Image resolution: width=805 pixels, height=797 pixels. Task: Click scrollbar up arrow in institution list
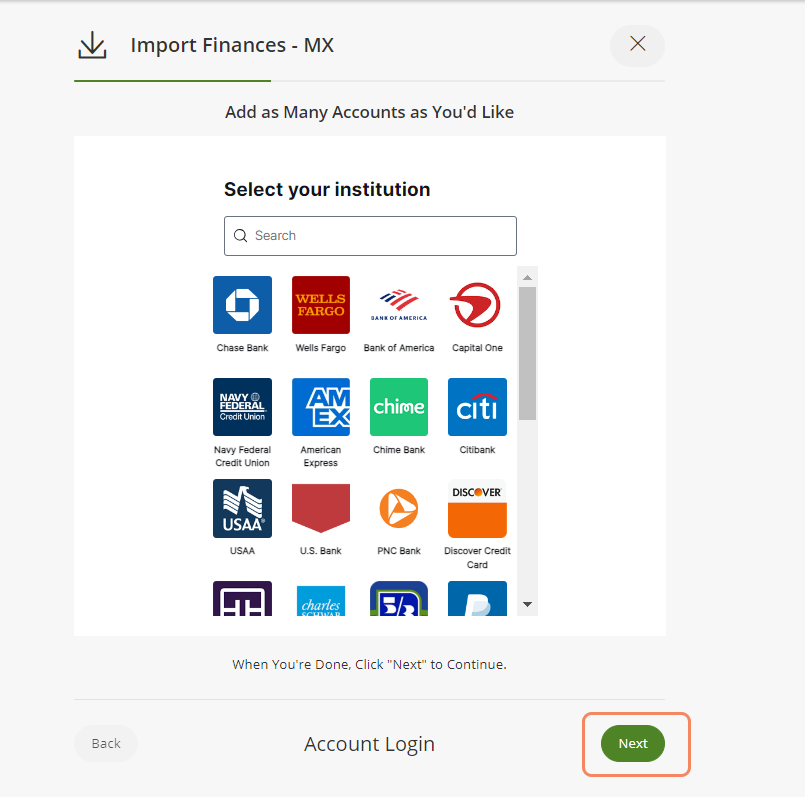527,277
